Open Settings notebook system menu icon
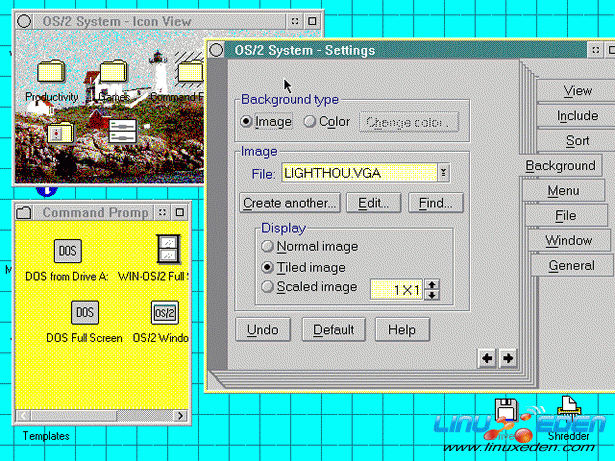This screenshot has height=461, width=615. [216, 50]
